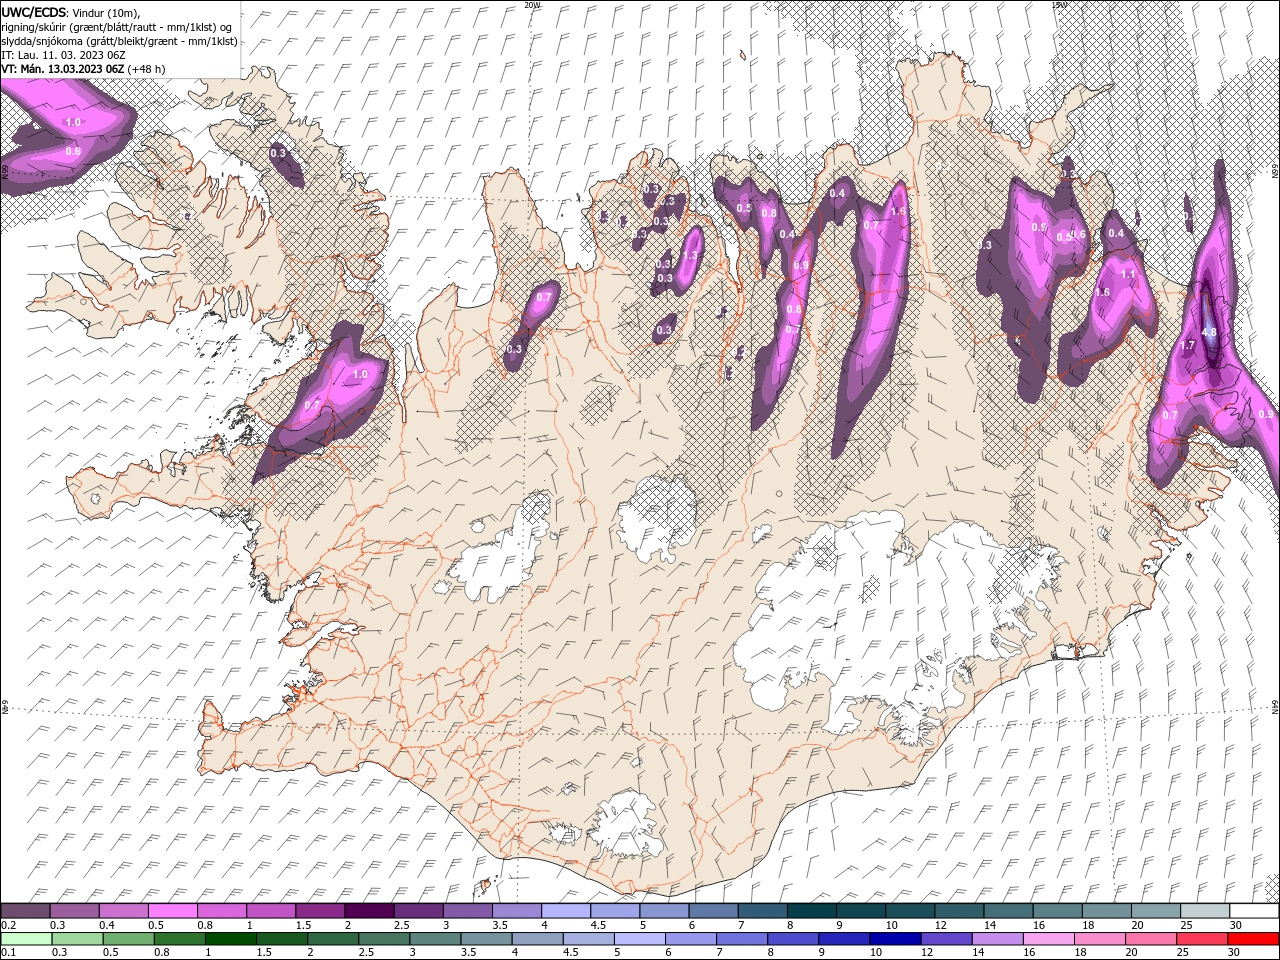1280x960 pixels.
Task: Click the 20W longitude label
Action: coord(532,5)
